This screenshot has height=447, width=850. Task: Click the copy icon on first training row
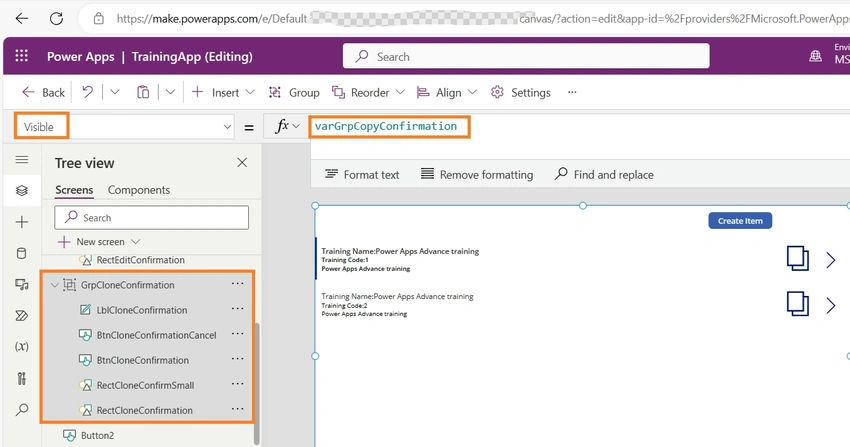pos(797,258)
